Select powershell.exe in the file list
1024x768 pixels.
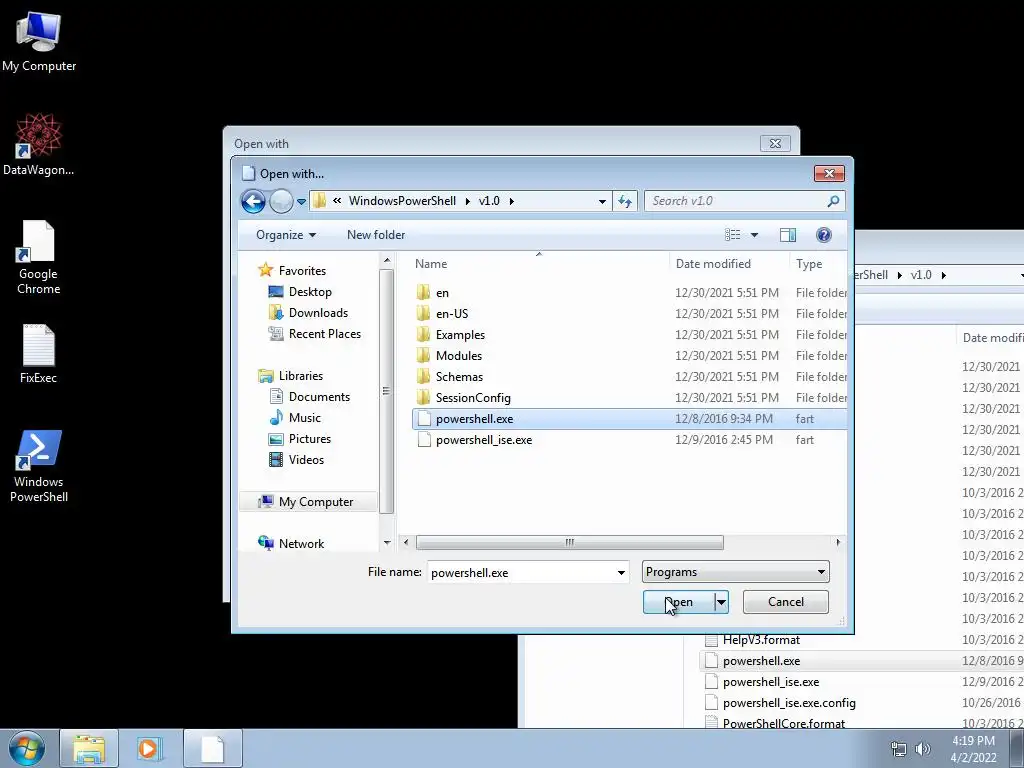point(630,419)
